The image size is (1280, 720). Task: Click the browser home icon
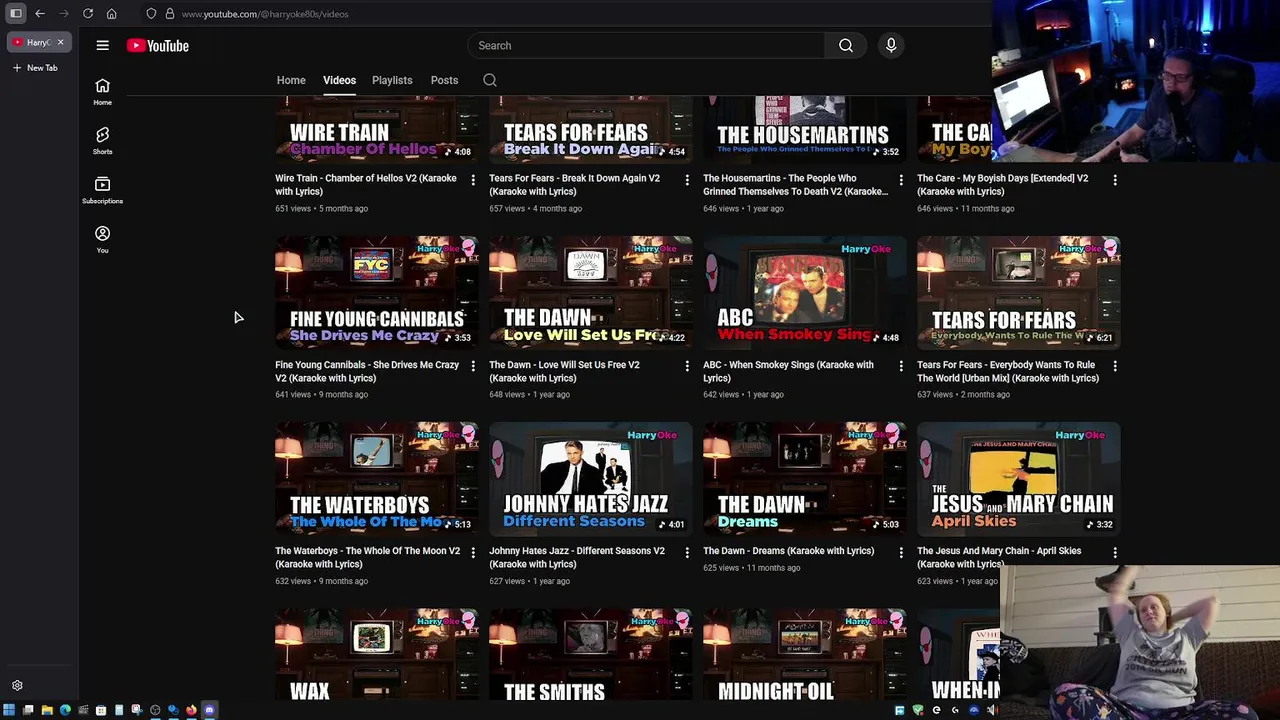[111, 14]
